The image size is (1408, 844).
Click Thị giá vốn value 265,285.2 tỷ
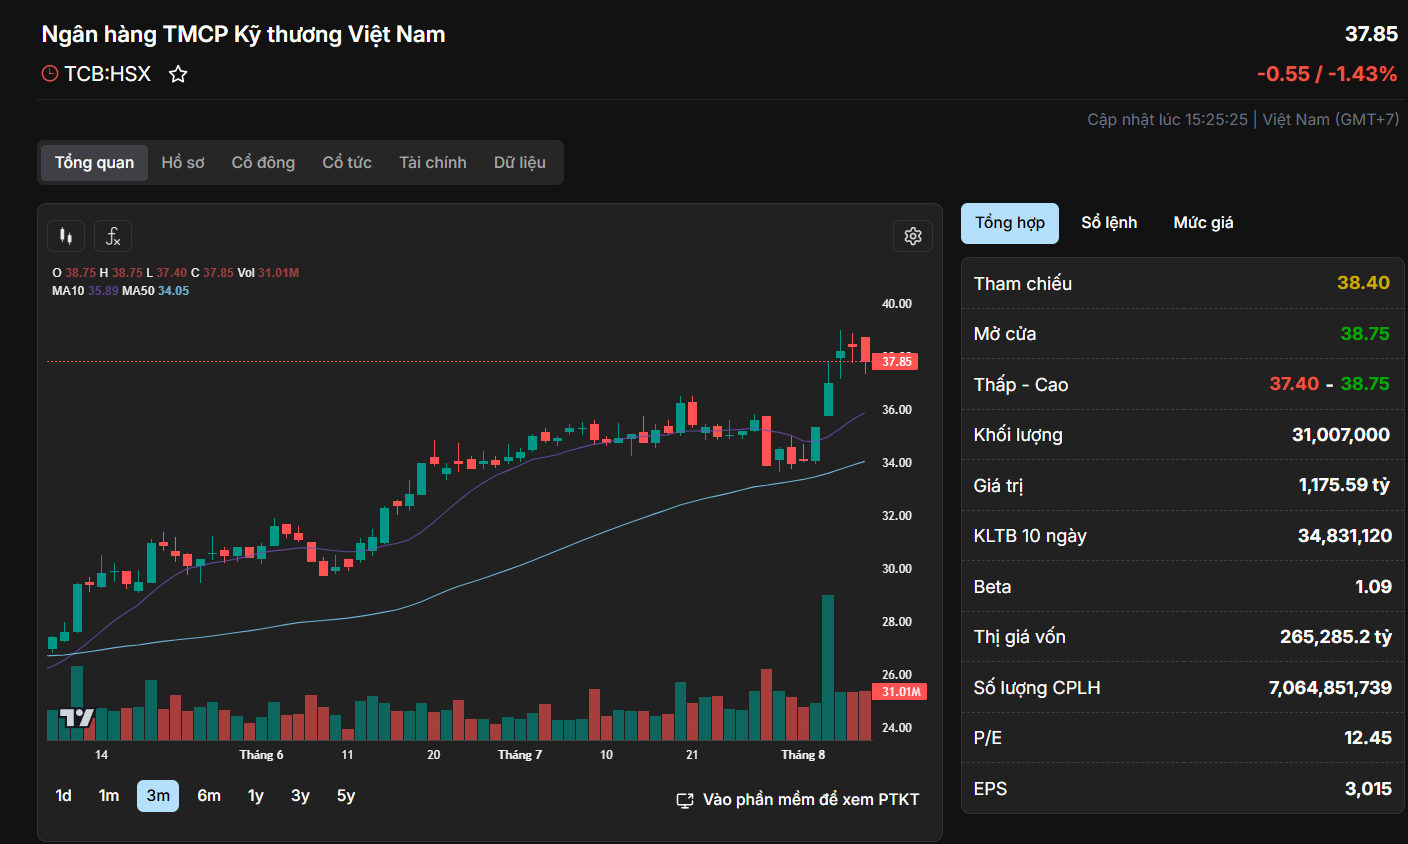[1336, 637]
